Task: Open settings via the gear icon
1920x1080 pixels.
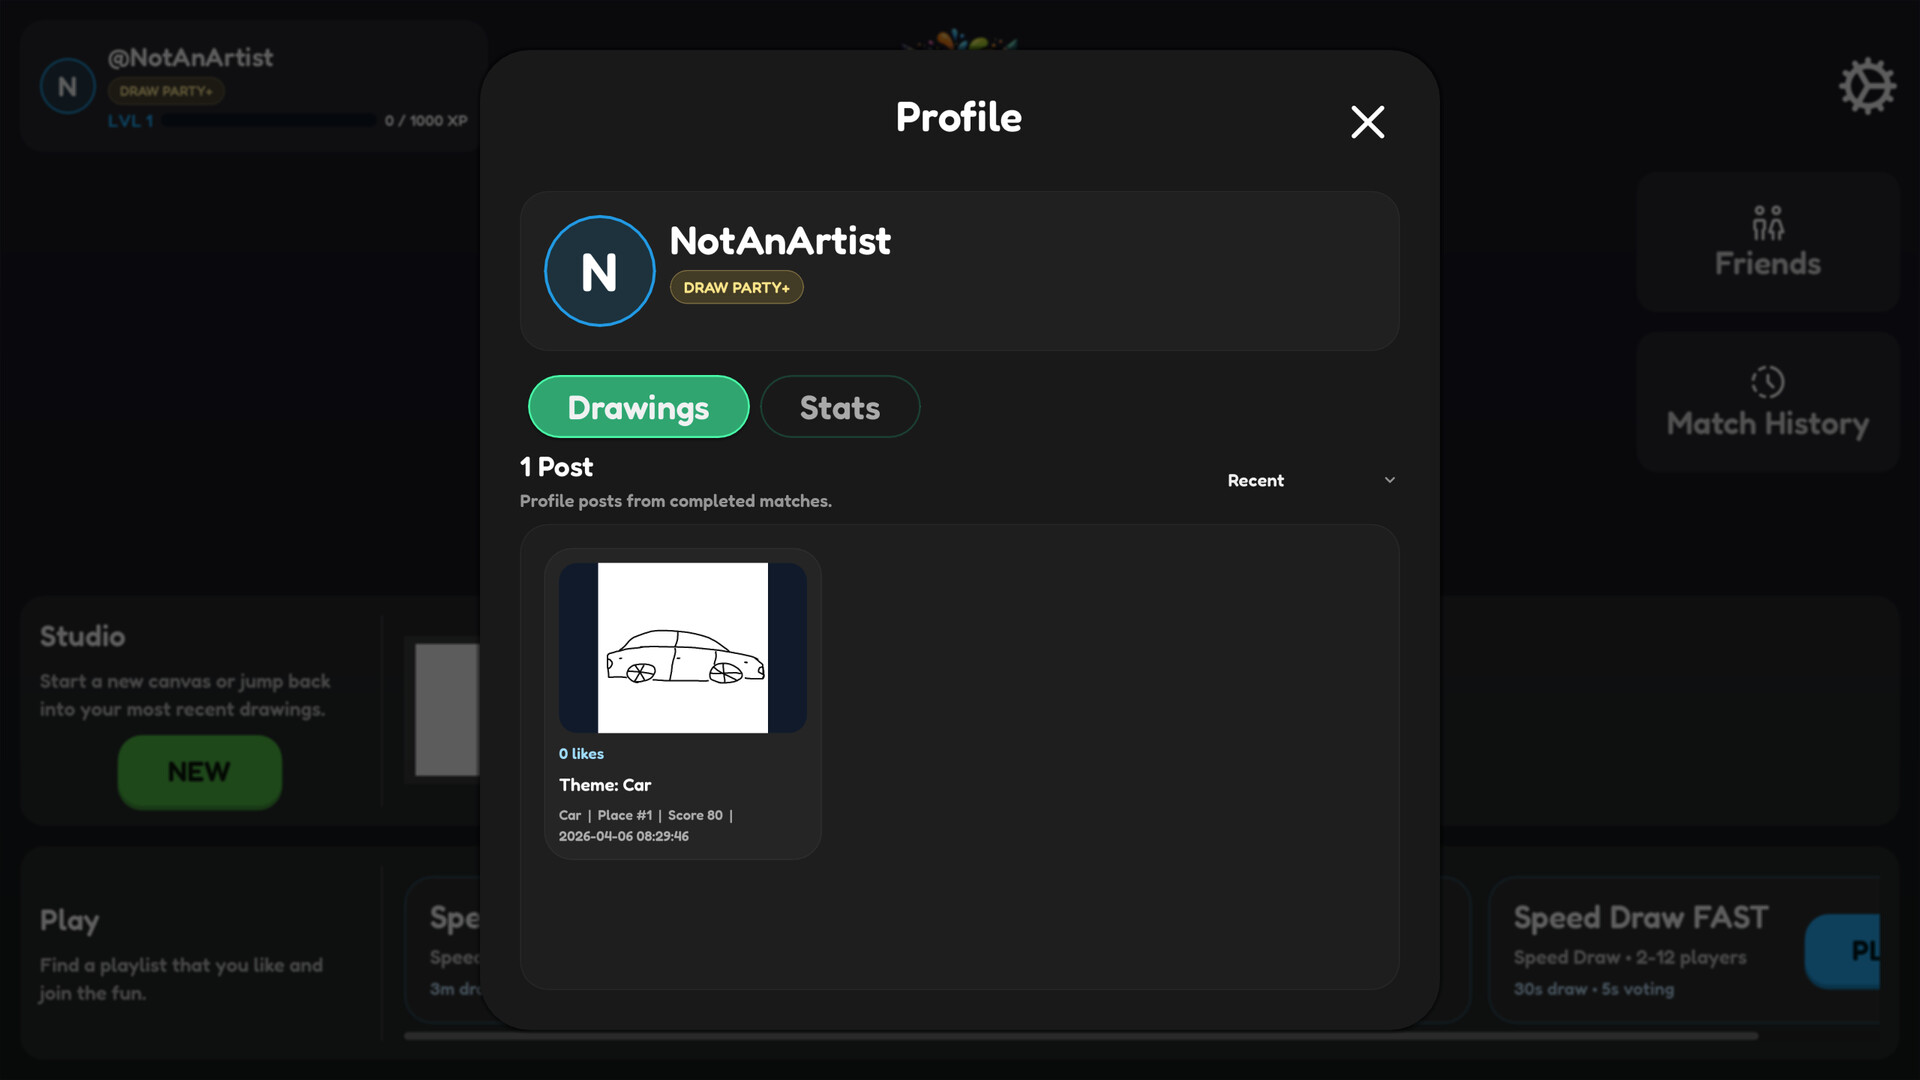Action: click(x=1866, y=86)
